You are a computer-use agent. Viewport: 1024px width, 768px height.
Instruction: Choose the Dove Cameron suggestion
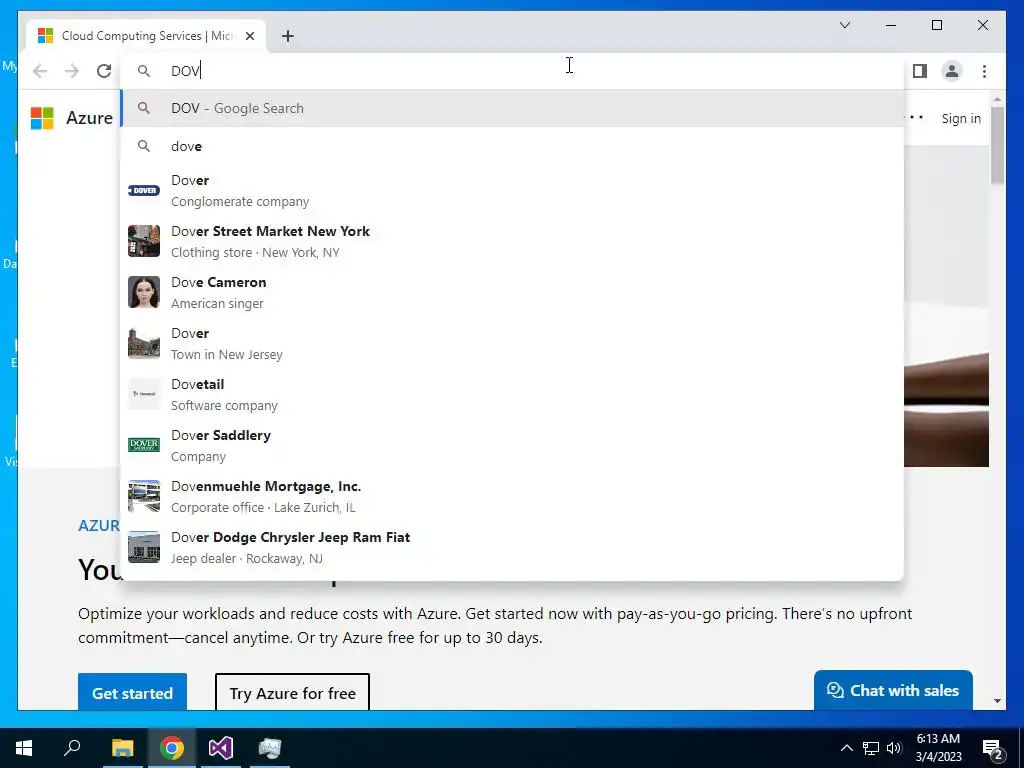pos(513,293)
